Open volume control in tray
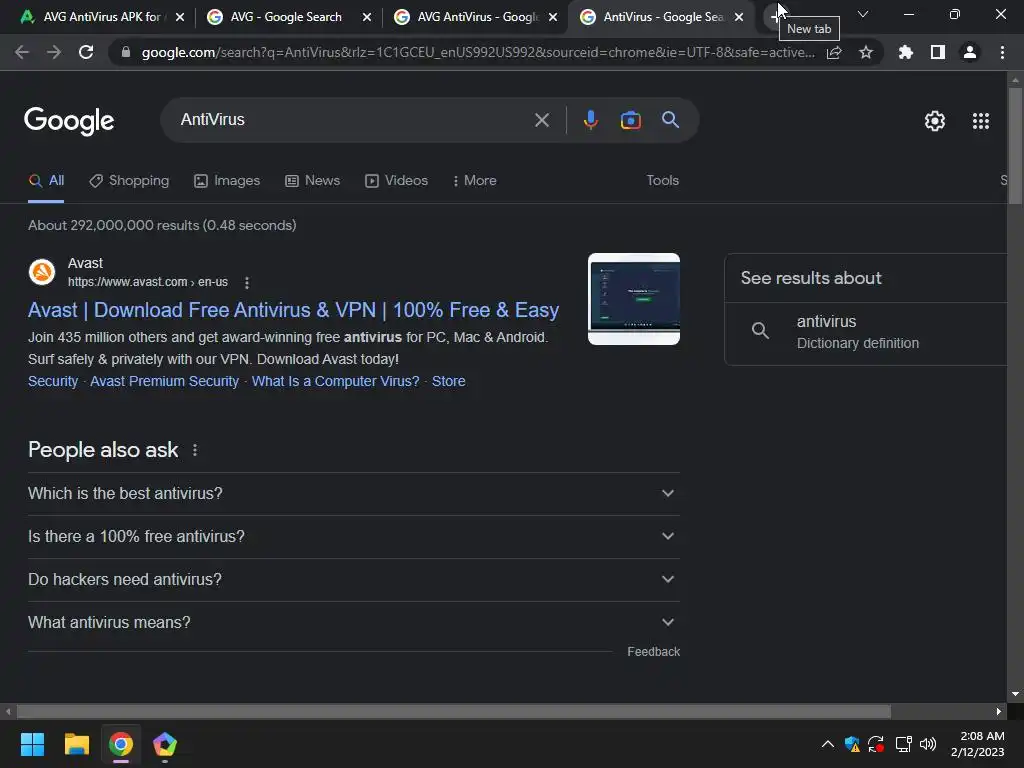This screenshot has height=768, width=1024. (927, 744)
